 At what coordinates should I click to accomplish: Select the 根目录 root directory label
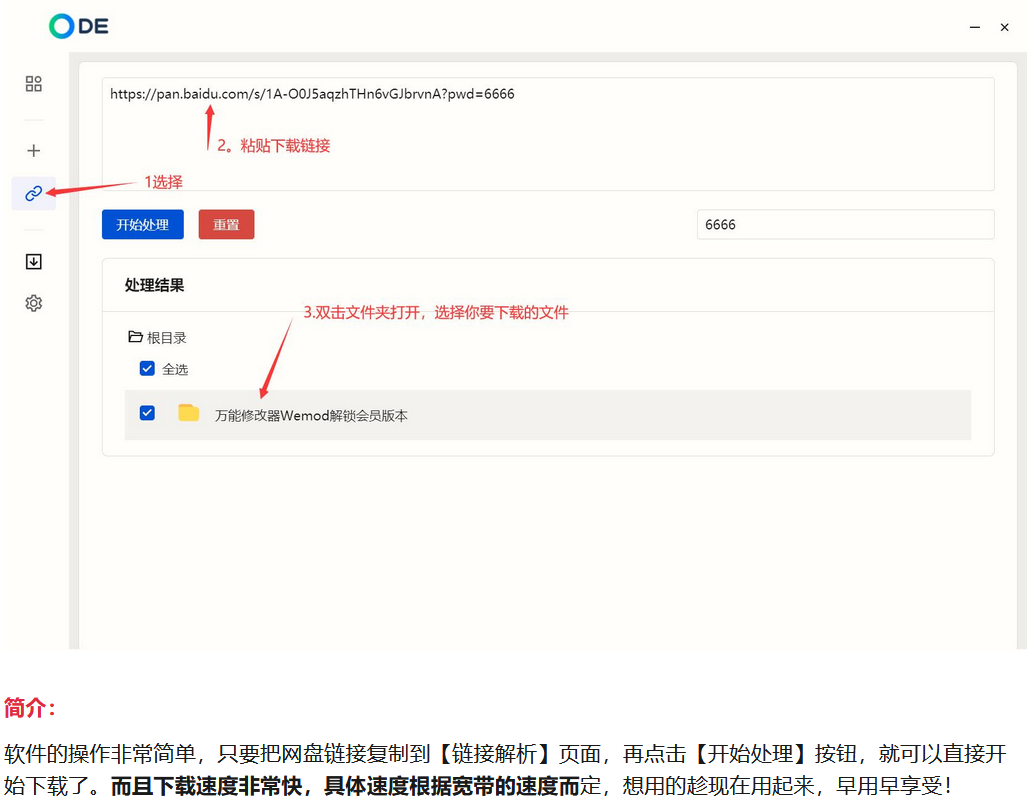pyautogui.click(x=167, y=339)
